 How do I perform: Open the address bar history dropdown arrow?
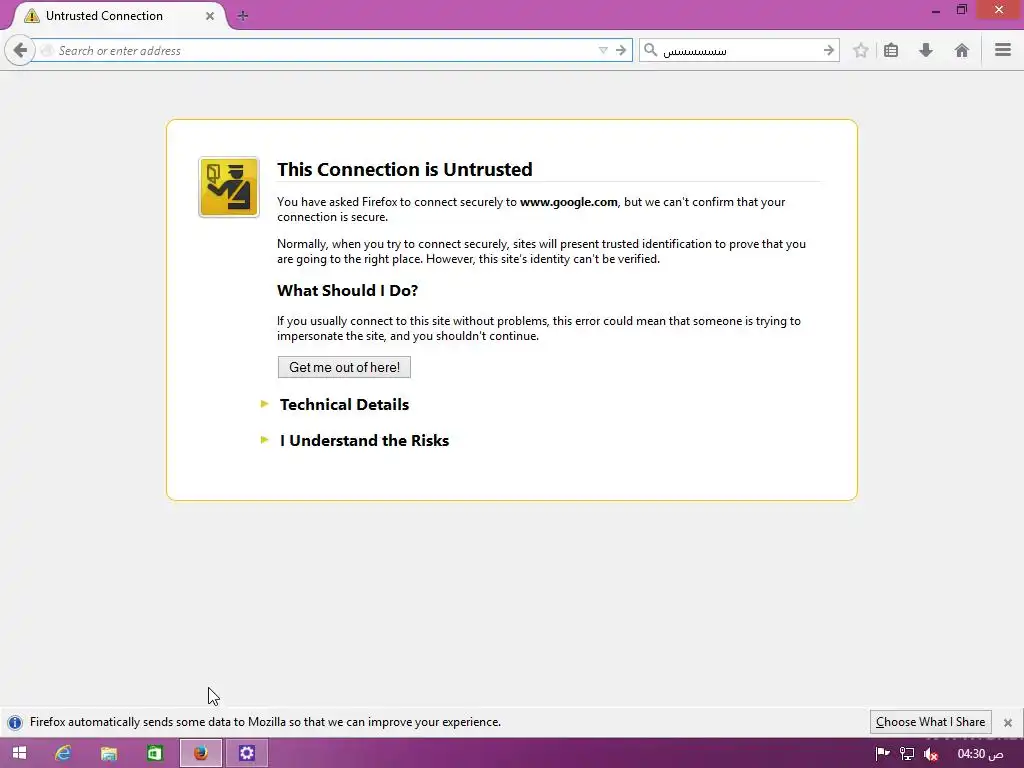coord(603,50)
